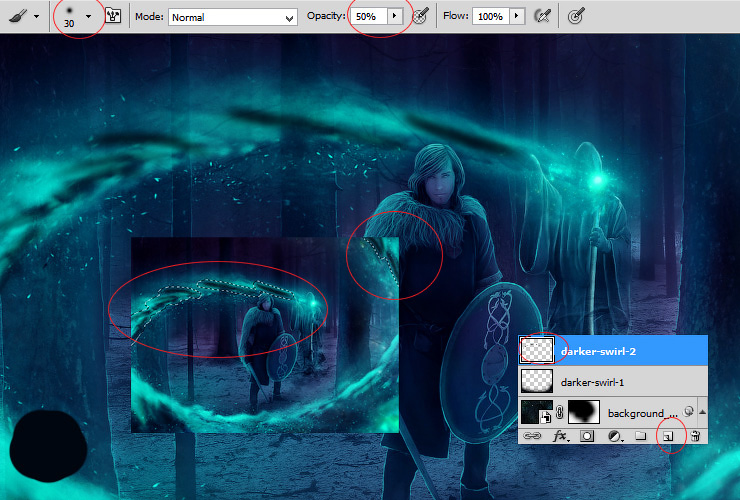740x500 pixels.
Task: Click the smart filters icon on background layer
Action: coord(689,411)
